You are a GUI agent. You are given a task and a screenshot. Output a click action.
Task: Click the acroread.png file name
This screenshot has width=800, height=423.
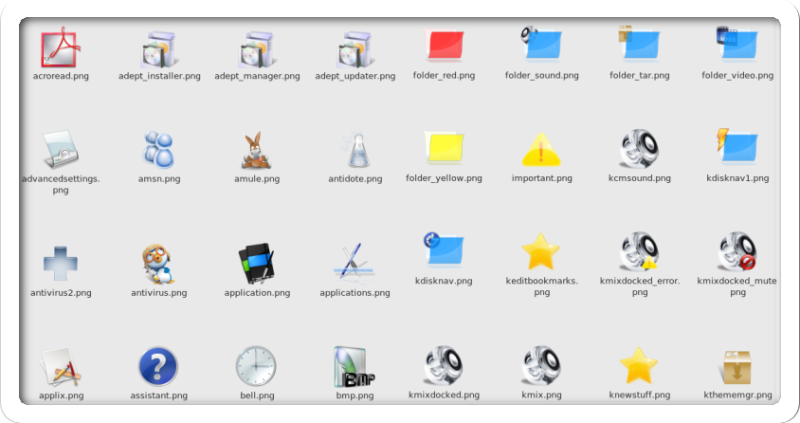coord(61,76)
